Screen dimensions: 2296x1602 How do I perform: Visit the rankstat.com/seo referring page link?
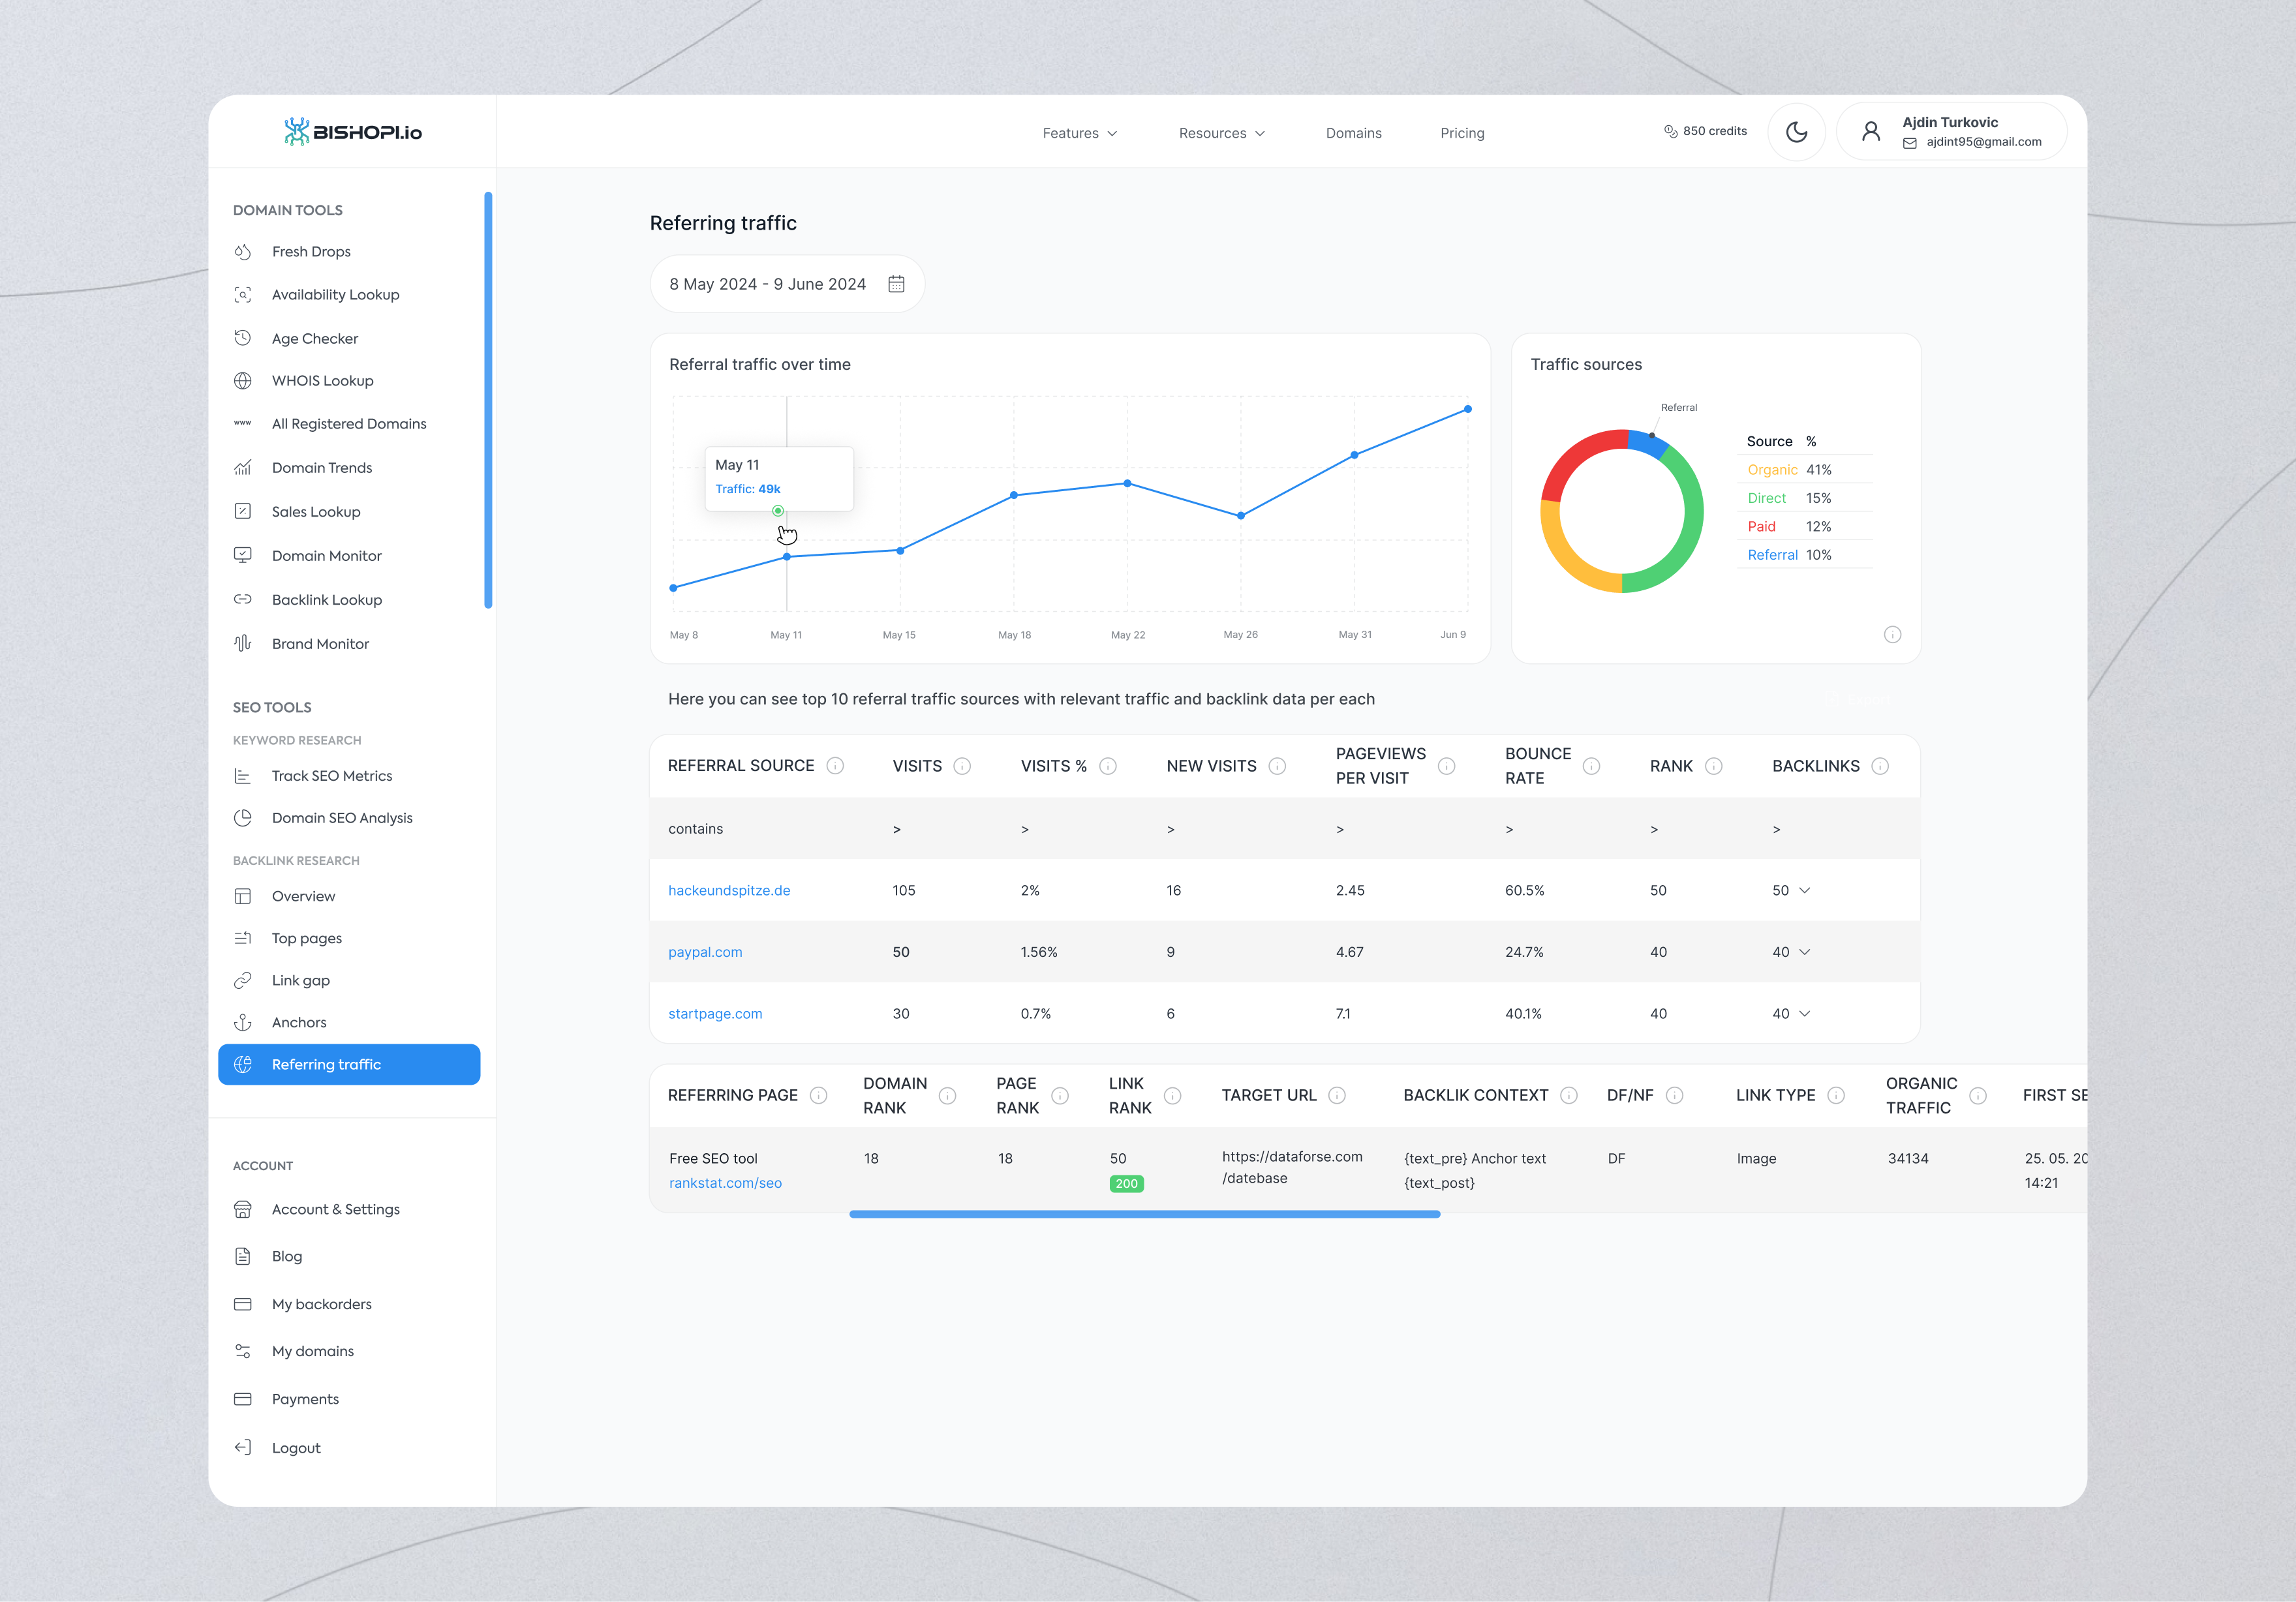point(725,1182)
